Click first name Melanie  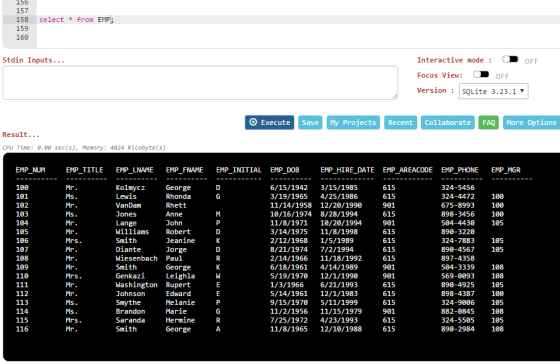coord(180,303)
